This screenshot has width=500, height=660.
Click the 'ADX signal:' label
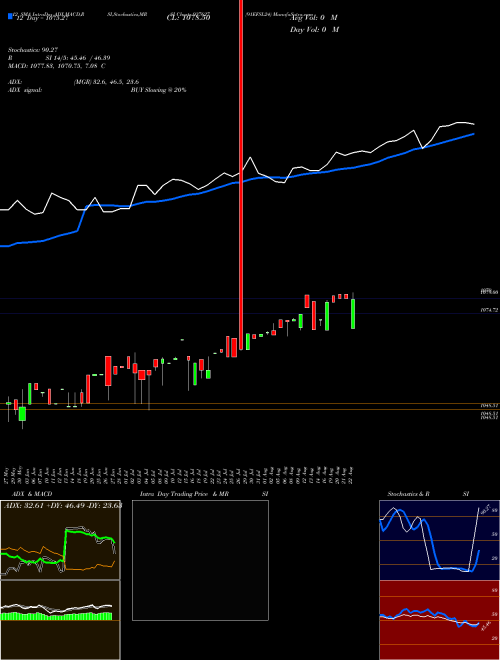click(x=25, y=90)
